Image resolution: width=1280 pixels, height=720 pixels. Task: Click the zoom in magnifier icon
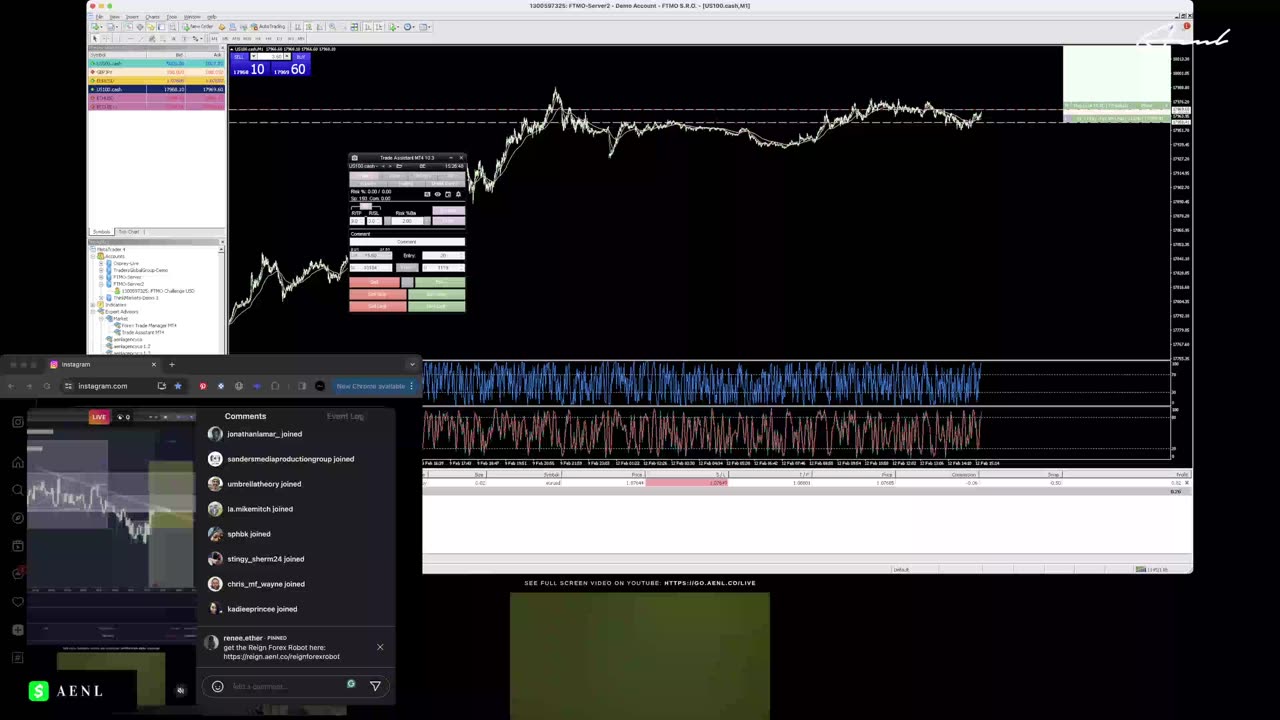(332, 27)
